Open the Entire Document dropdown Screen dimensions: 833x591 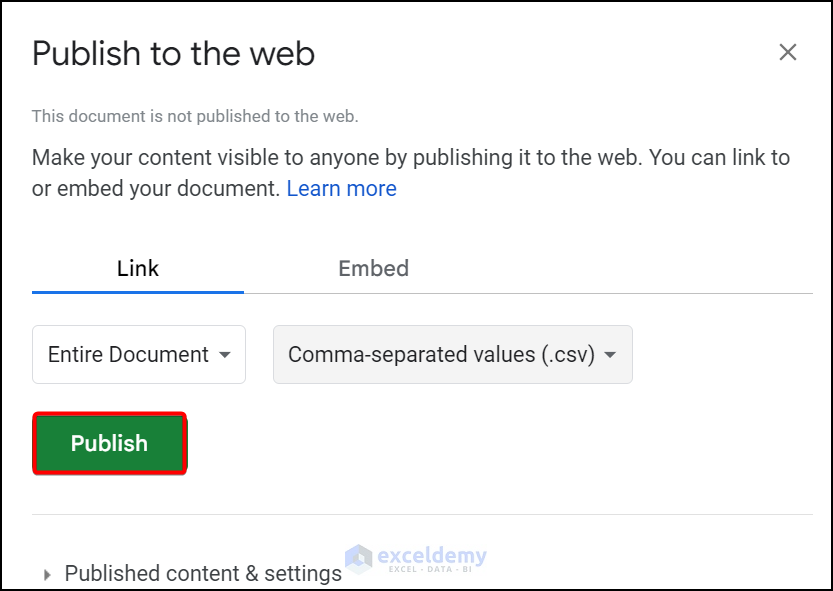[x=139, y=354]
